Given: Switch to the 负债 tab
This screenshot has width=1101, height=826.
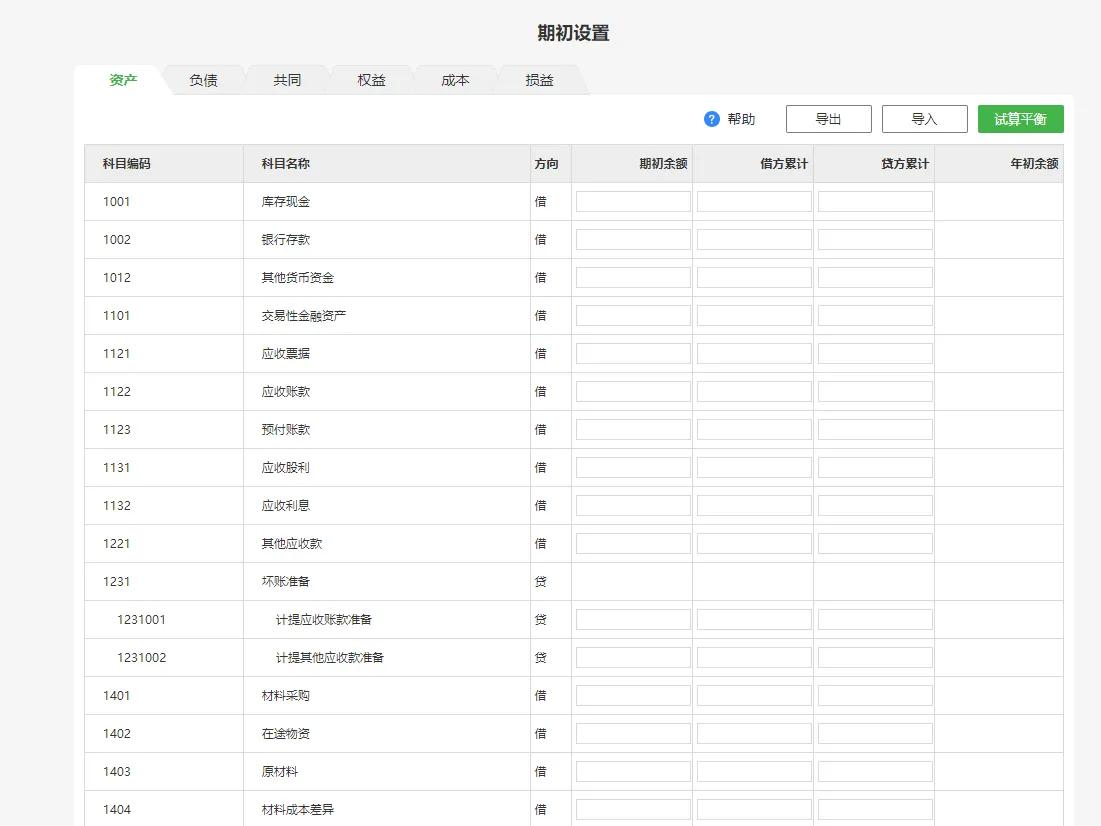Looking at the screenshot, I should (203, 80).
